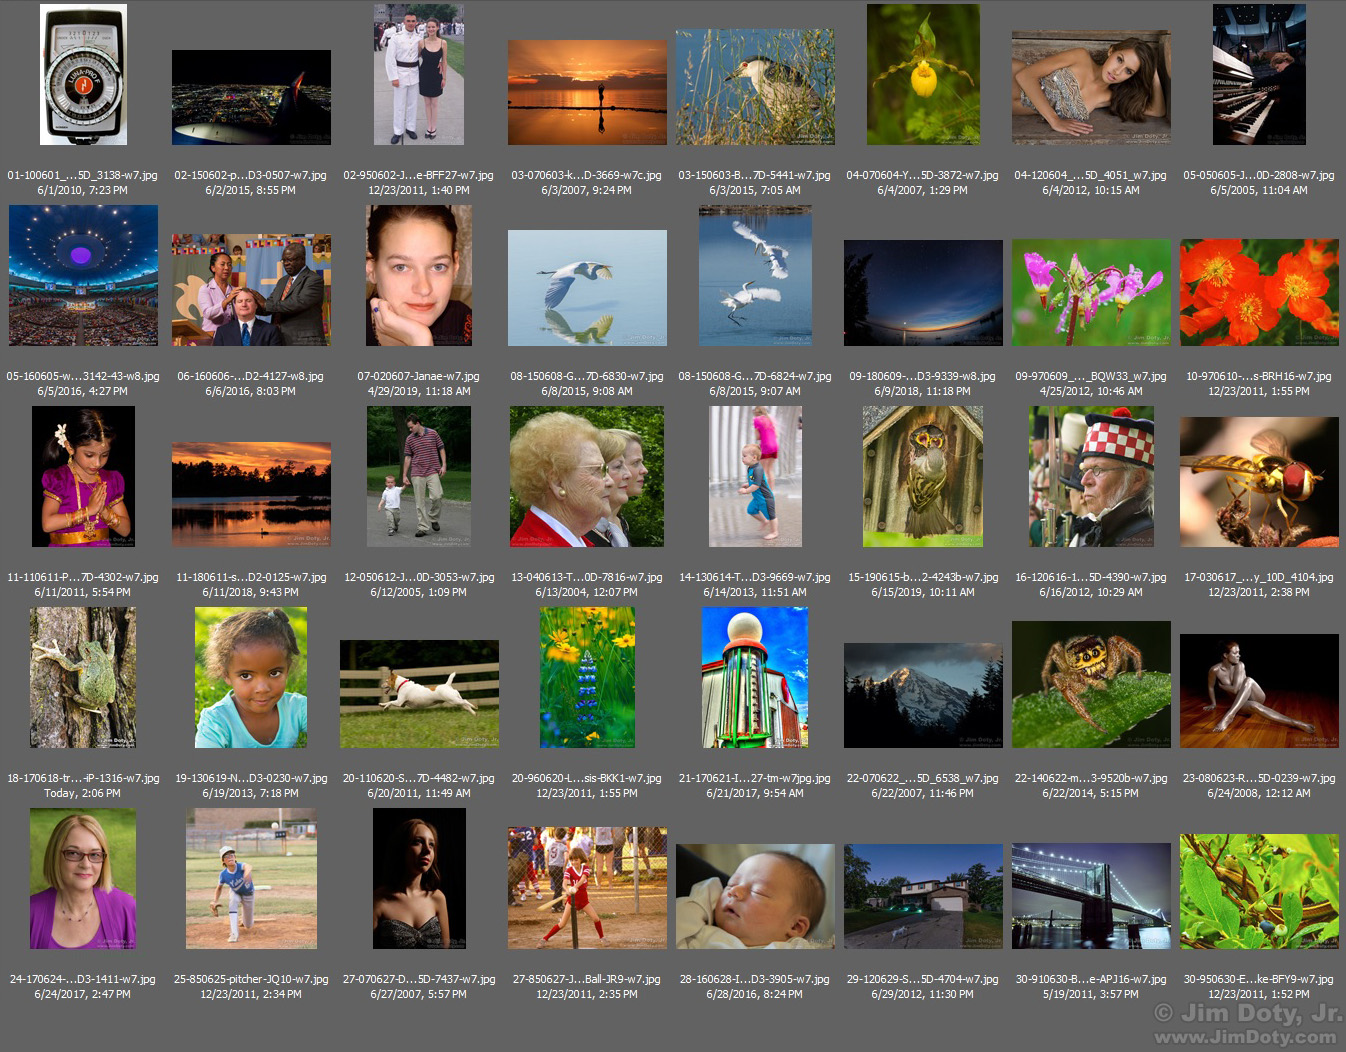
Task: Select the tree frog on bark thumbnail
Action: [x=83, y=677]
